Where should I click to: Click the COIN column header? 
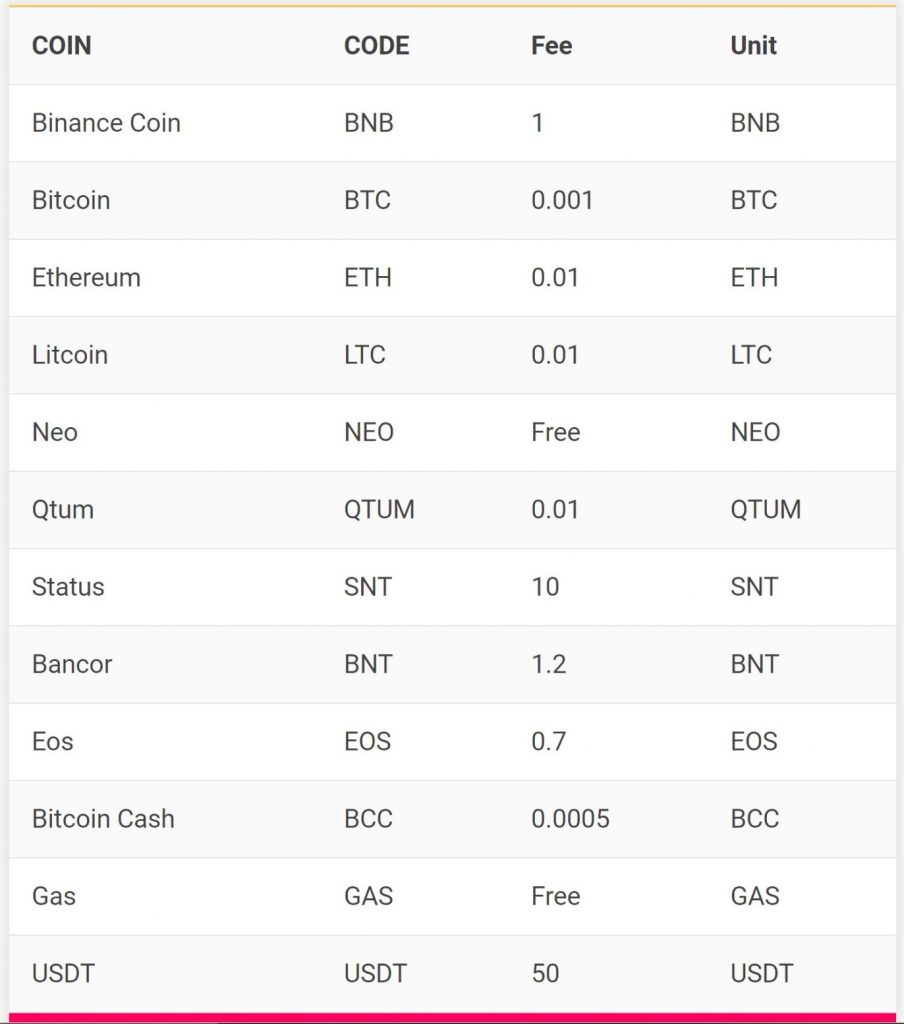[61, 46]
